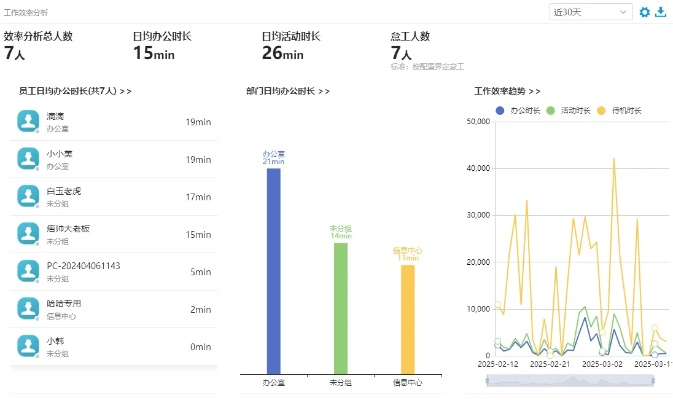Viewport: 673px width, 400px height.
Task: Click the avatar icon for 白玉老虎
Action: (x=28, y=196)
